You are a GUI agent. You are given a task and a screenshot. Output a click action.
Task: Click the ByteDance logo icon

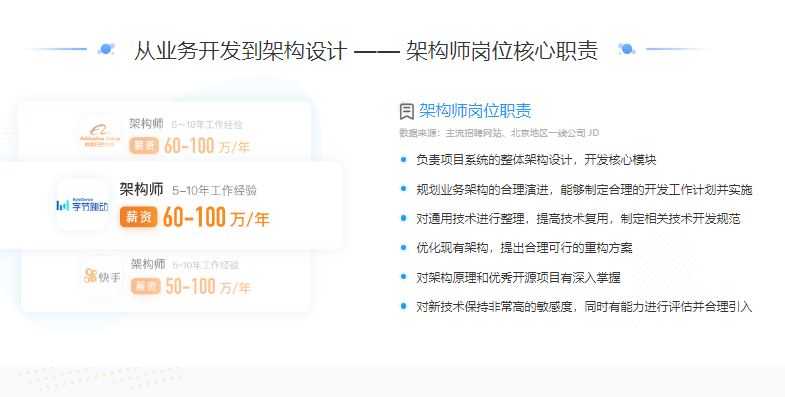coord(83,204)
